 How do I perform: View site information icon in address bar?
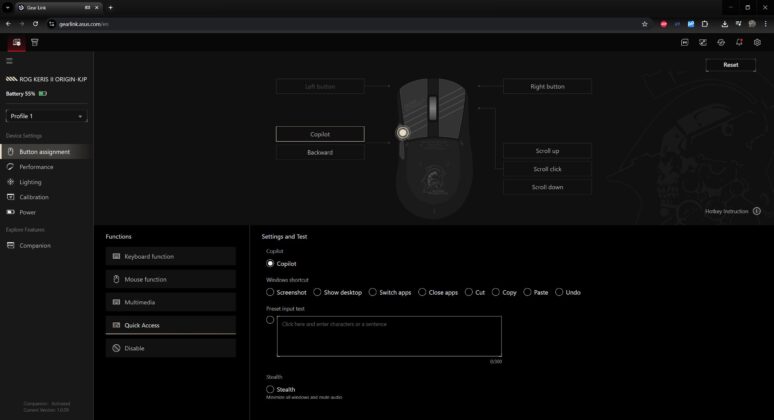coord(51,24)
